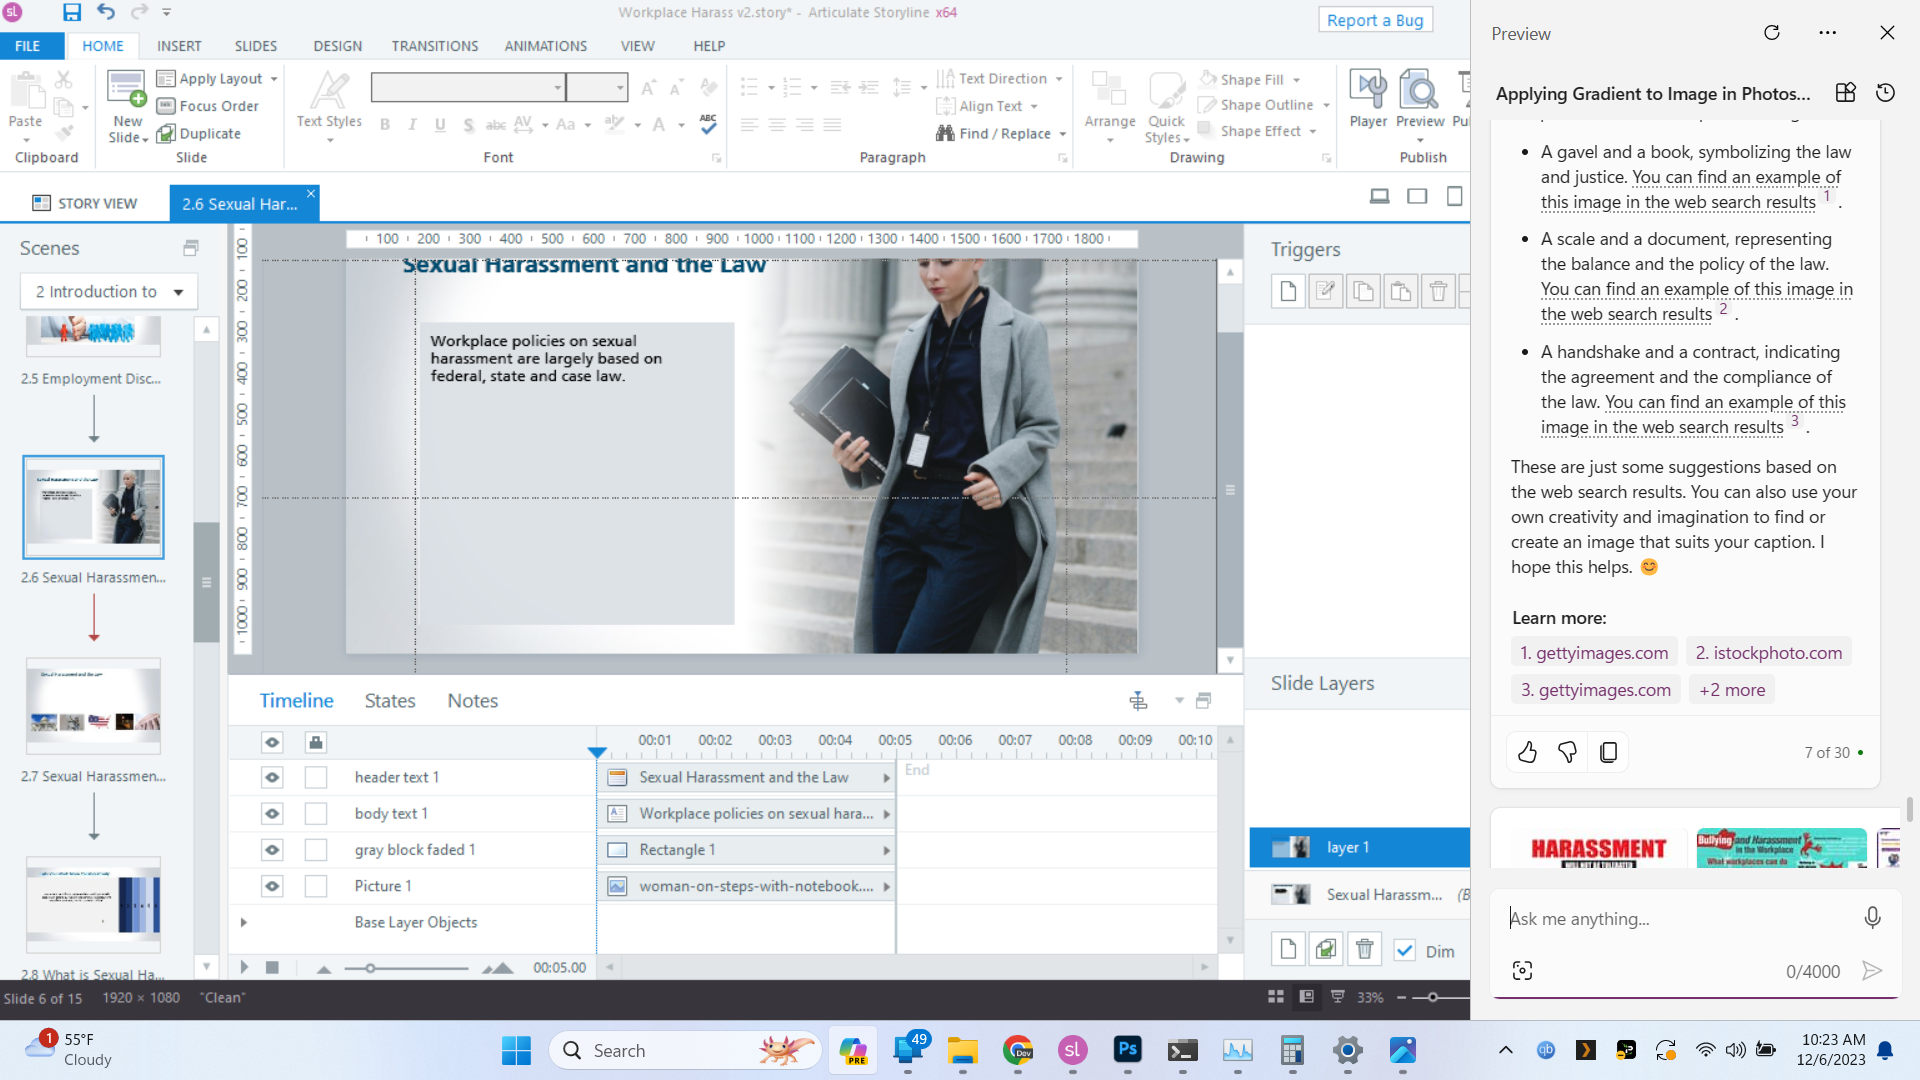Screen dimensions: 1920x1080
Task: Open the Notes tab in the timeline panel
Action: 472,700
